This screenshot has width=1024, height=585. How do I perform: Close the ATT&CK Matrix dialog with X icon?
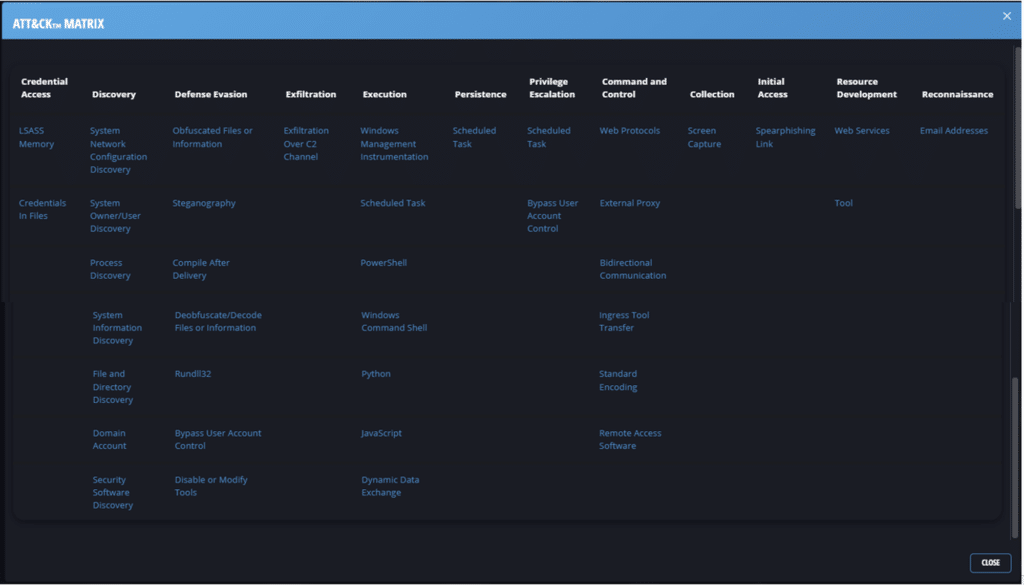click(x=1007, y=16)
